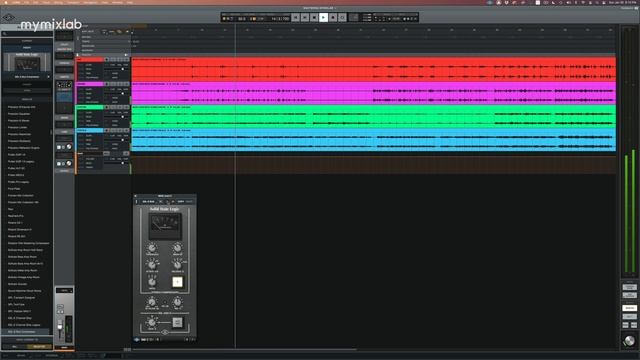Click the red audio clip in the timeline
Viewport: 640px width, 360px height.
click(373, 69)
